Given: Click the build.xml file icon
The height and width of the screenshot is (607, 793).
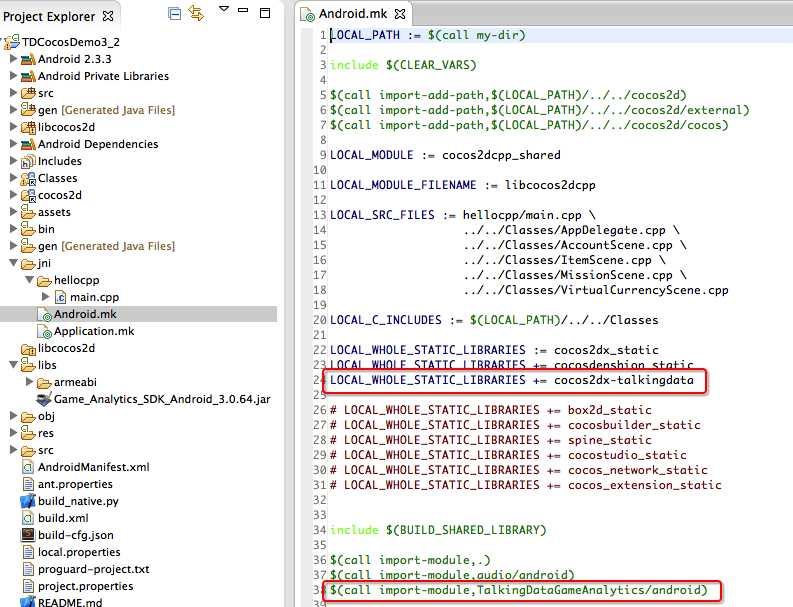Looking at the screenshot, I should tap(28, 518).
